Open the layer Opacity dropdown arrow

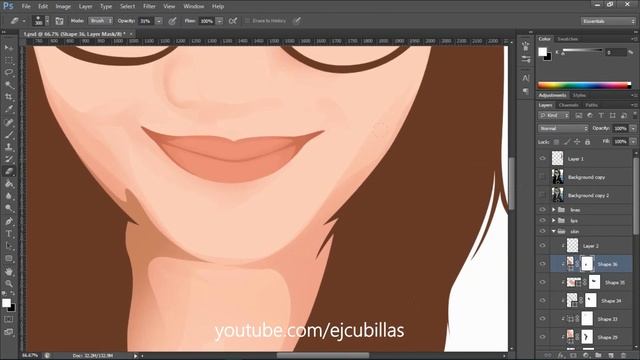tap(633, 128)
